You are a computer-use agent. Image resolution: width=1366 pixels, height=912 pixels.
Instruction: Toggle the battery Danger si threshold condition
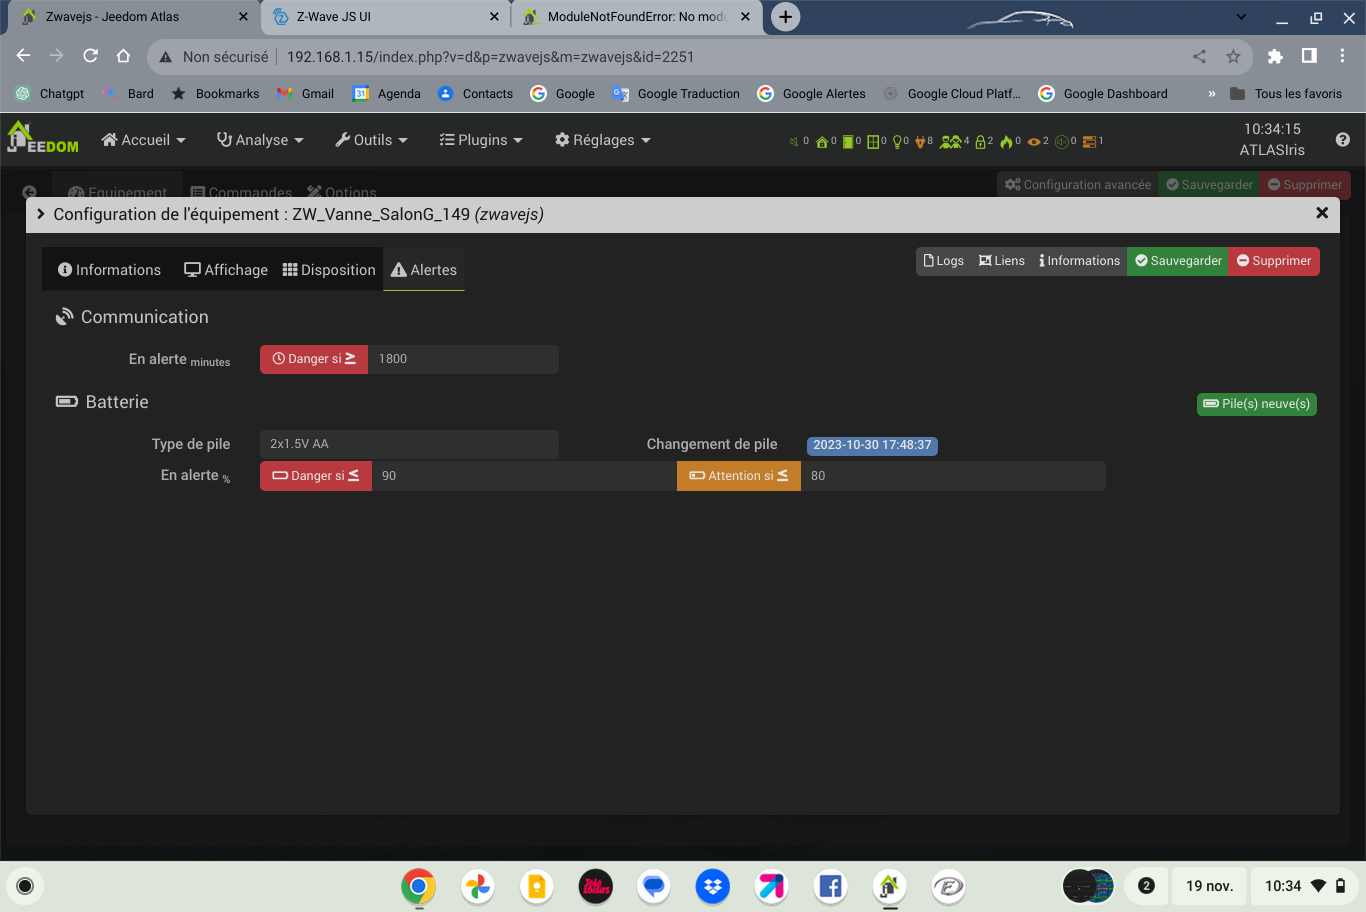[315, 475]
